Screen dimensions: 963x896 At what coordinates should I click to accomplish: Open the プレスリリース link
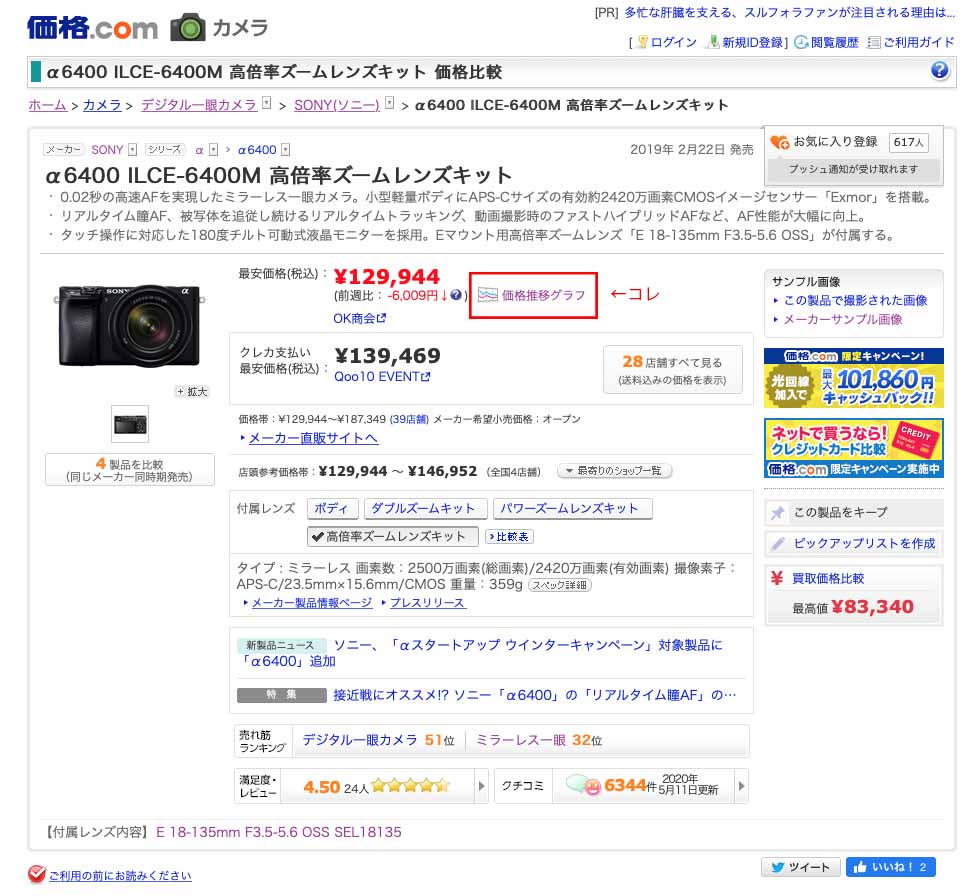pyautogui.click(x=427, y=602)
